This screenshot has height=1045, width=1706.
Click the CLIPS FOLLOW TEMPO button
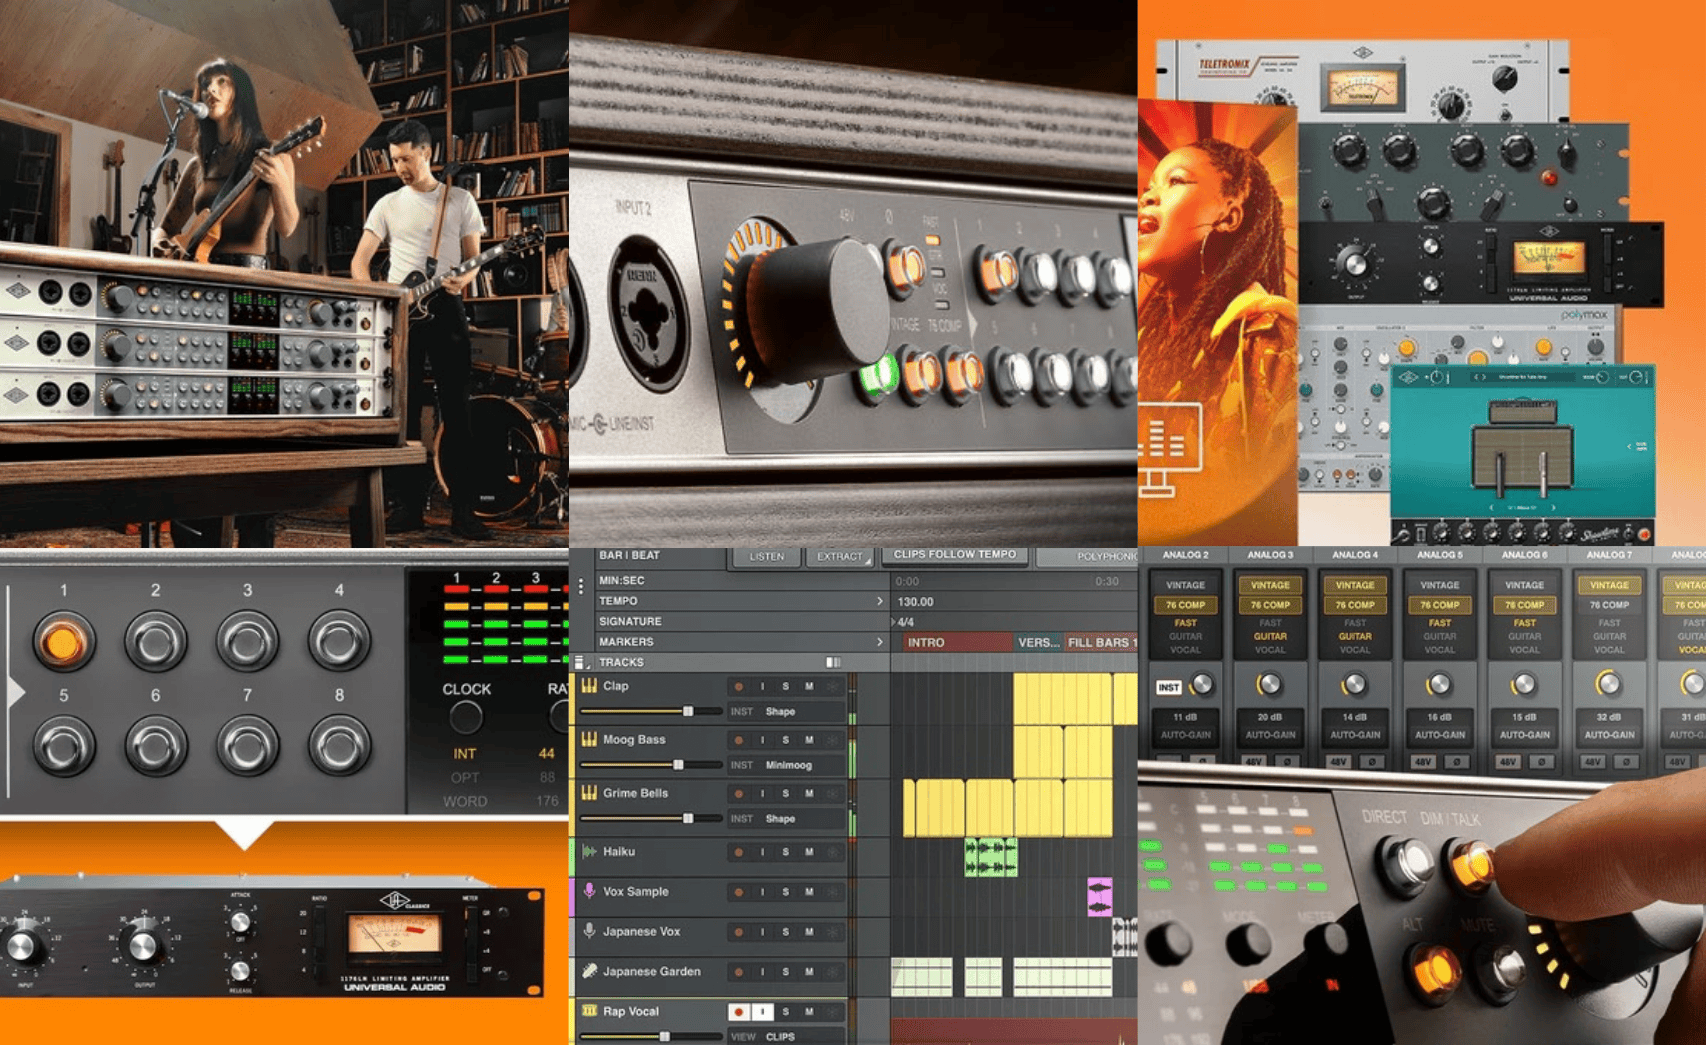point(954,555)
